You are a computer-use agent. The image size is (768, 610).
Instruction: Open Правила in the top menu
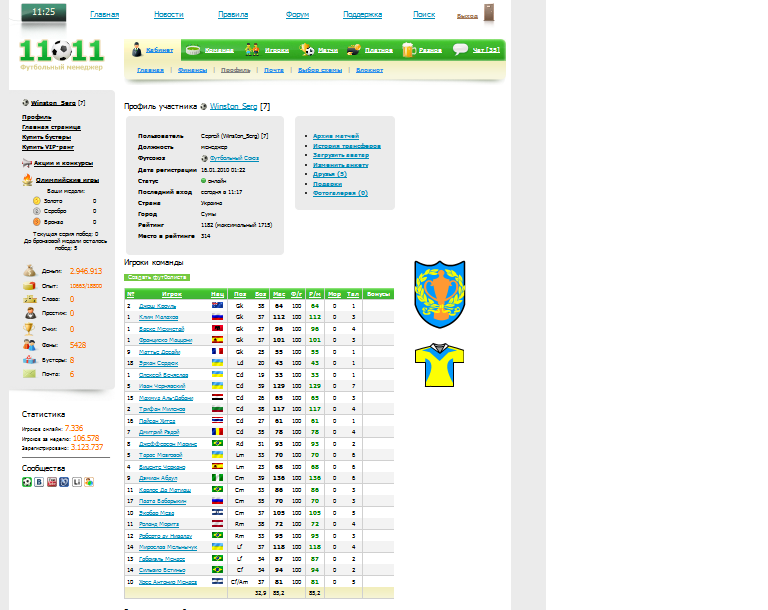click(232, 15)
